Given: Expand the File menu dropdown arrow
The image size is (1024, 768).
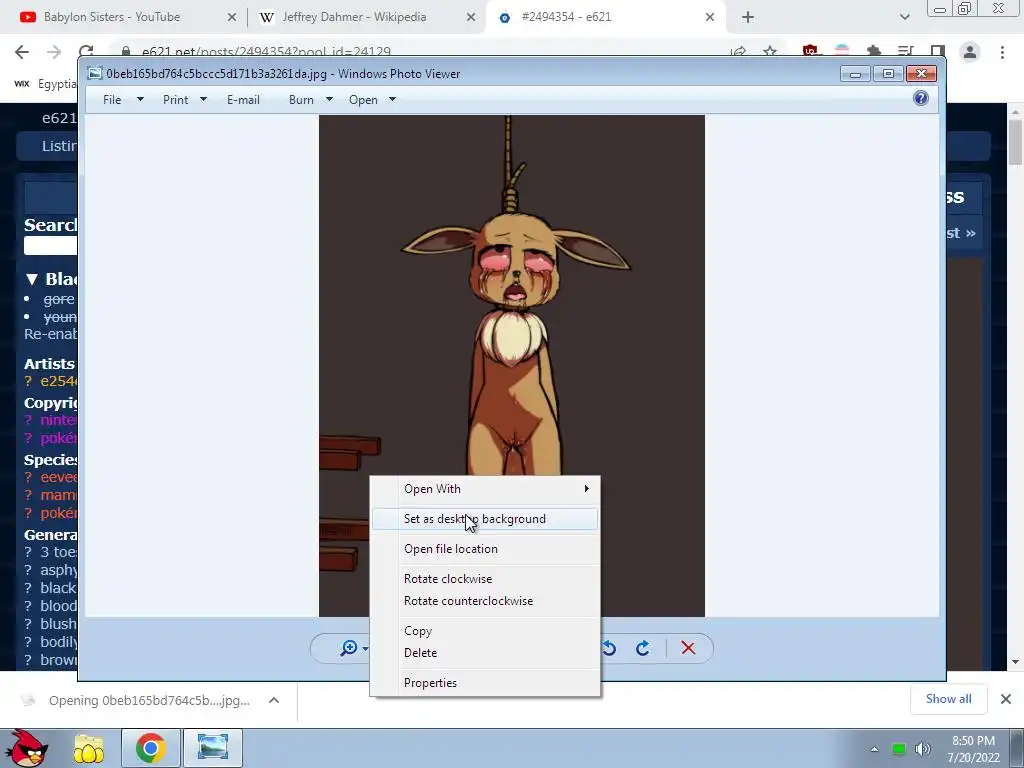Looking at the screenshot, I should tap(140, 100).
